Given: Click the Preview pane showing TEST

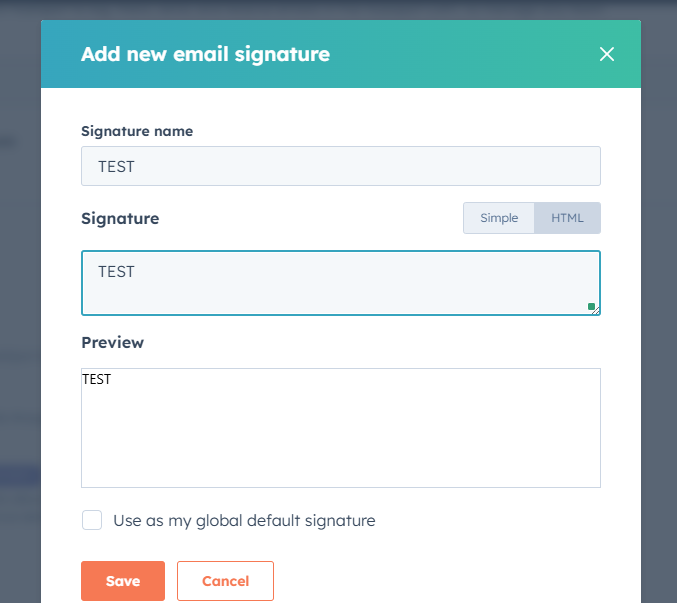Looking at the screenshot, I should point(340,440).
